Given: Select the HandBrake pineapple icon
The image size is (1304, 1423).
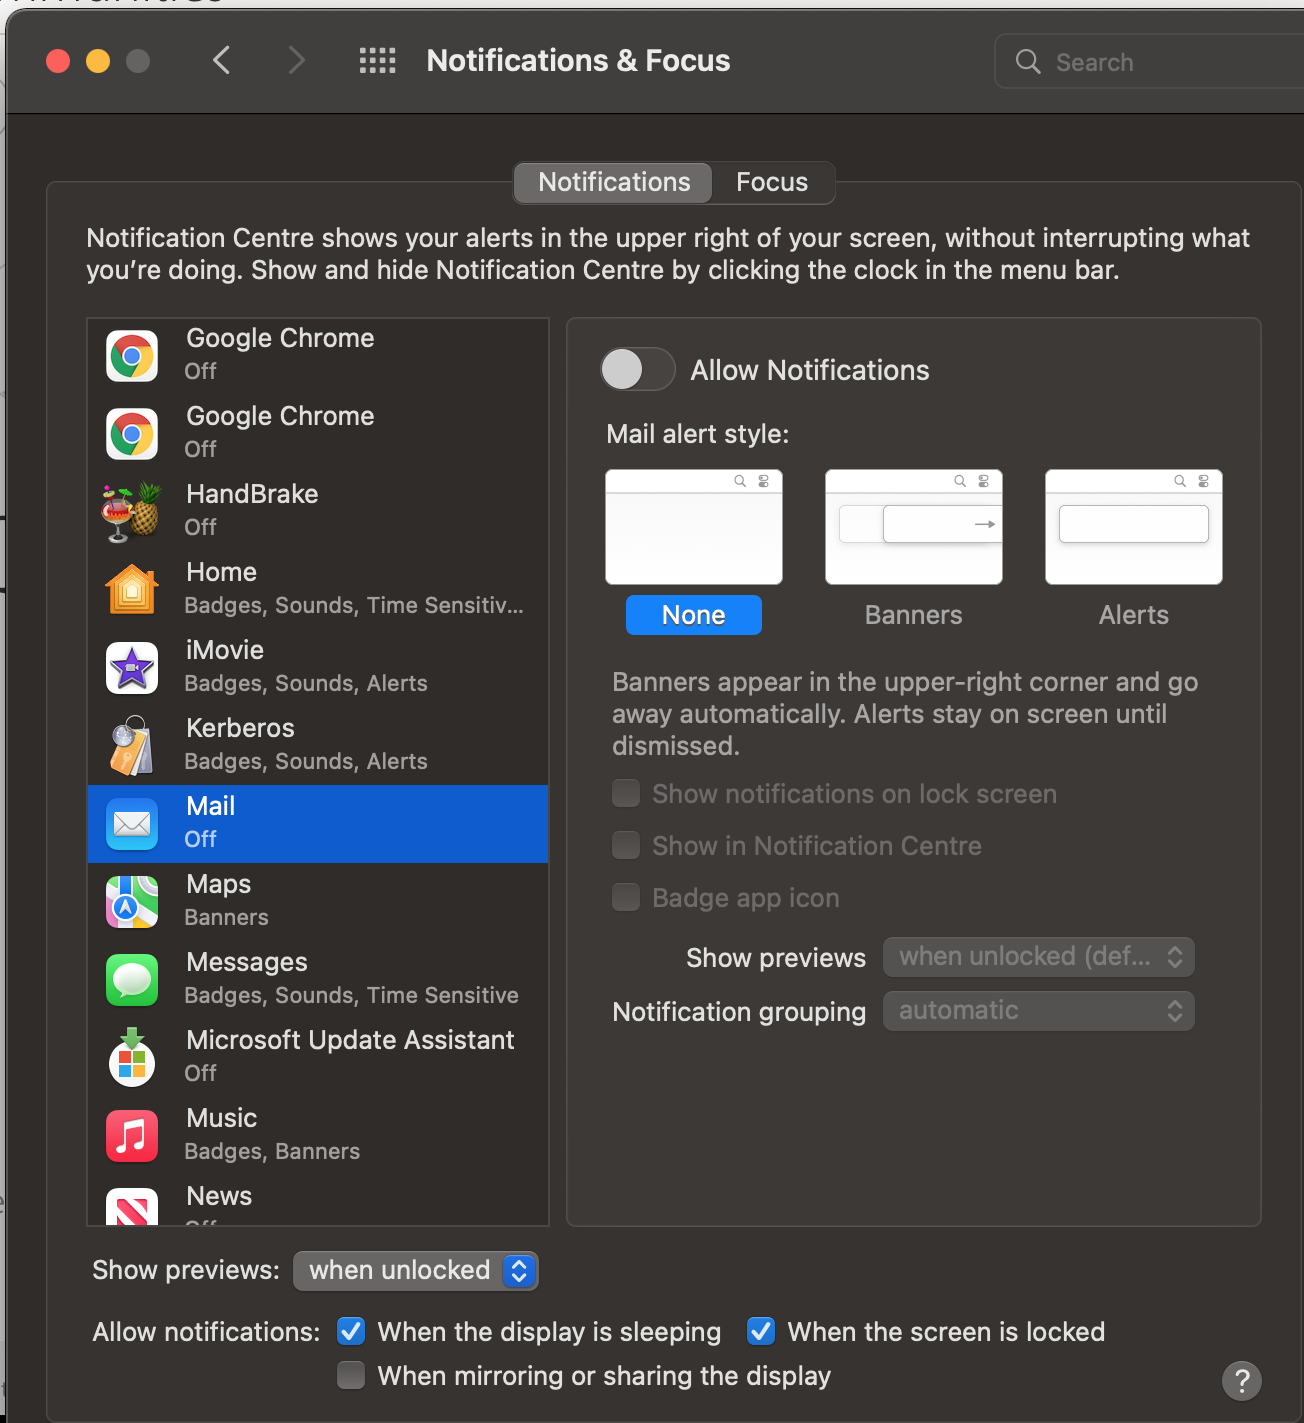Looking at the screenshot, I should 132,512.
